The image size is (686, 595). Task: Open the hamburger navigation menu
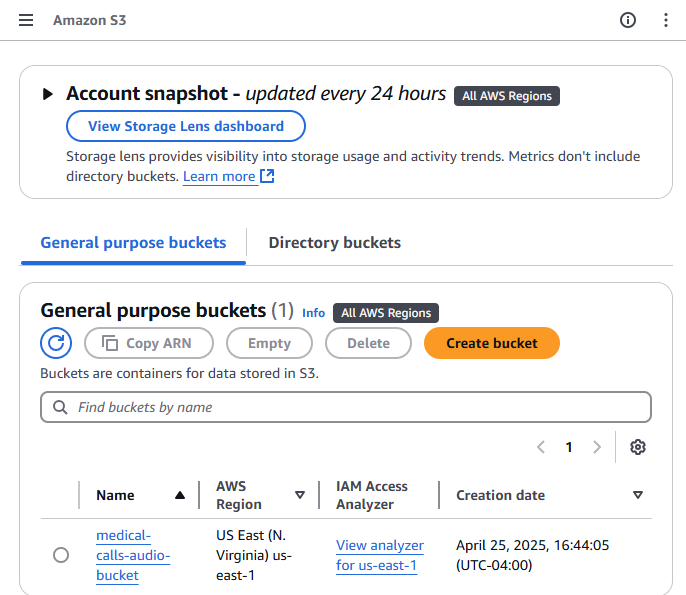click(x=26, y=20)
